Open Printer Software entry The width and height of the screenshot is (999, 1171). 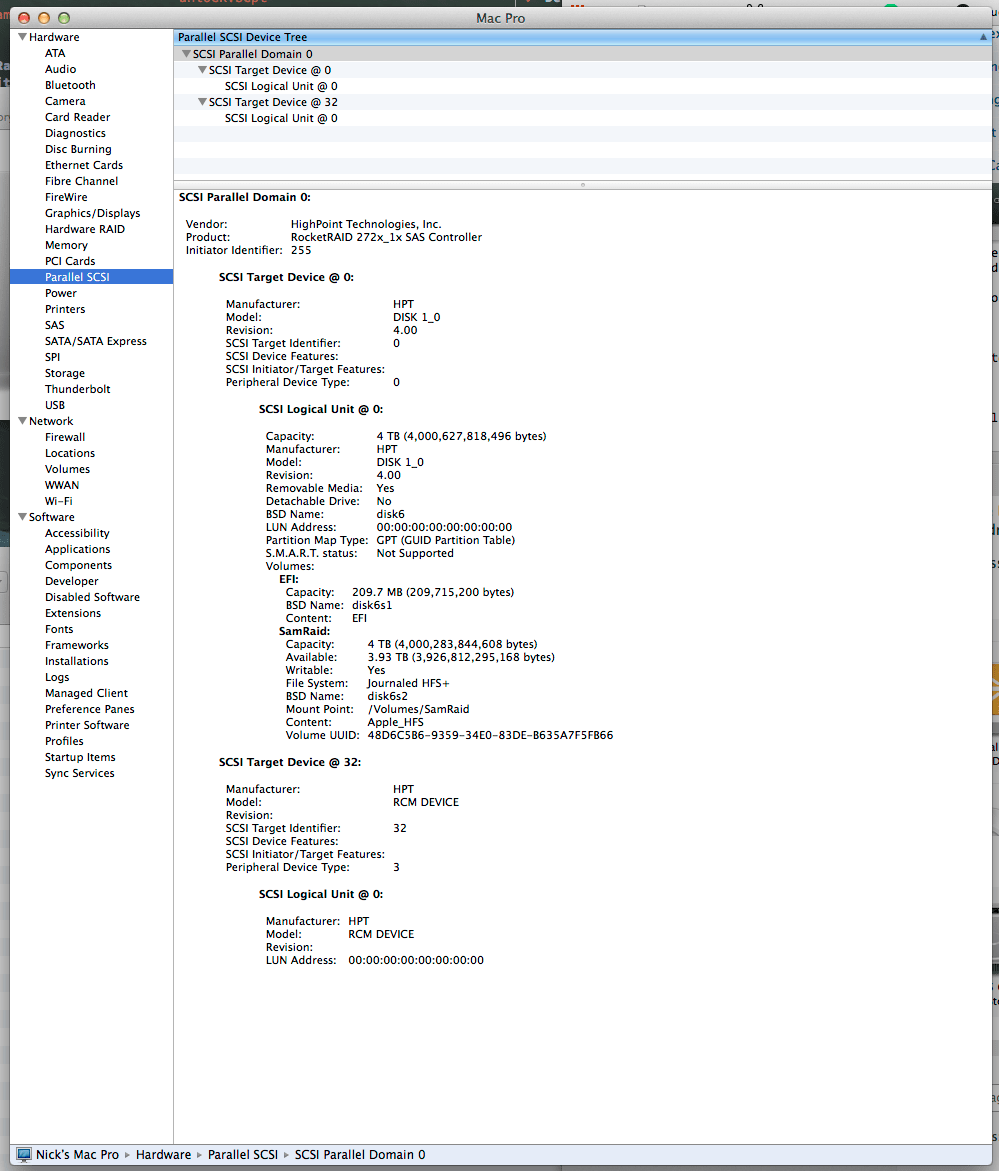click(87, 724)
